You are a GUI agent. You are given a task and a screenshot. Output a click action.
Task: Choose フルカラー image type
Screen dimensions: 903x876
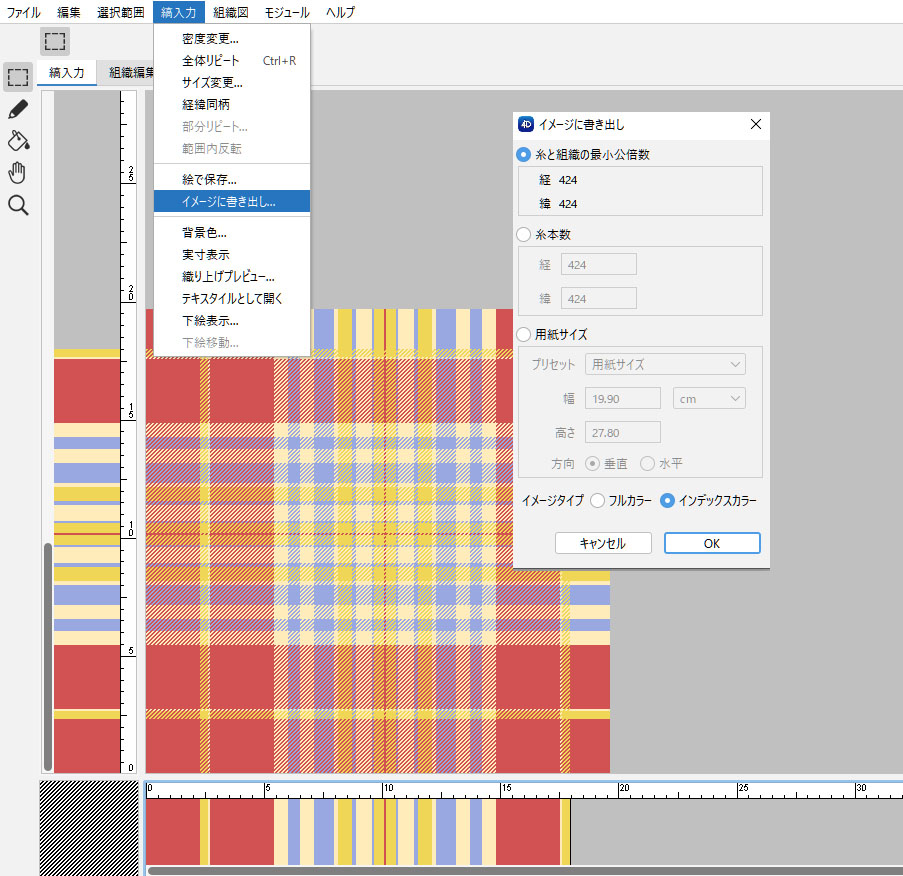(x=598, y=500)
